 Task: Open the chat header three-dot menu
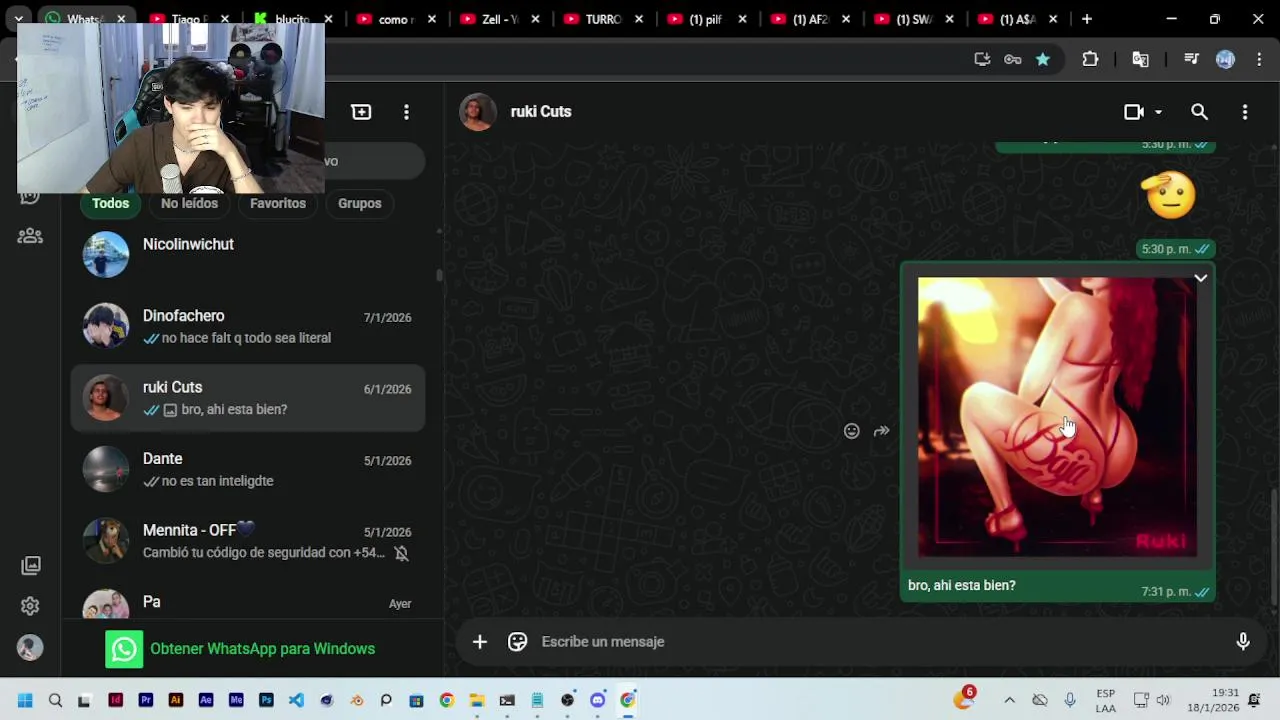click(1245, 112)
